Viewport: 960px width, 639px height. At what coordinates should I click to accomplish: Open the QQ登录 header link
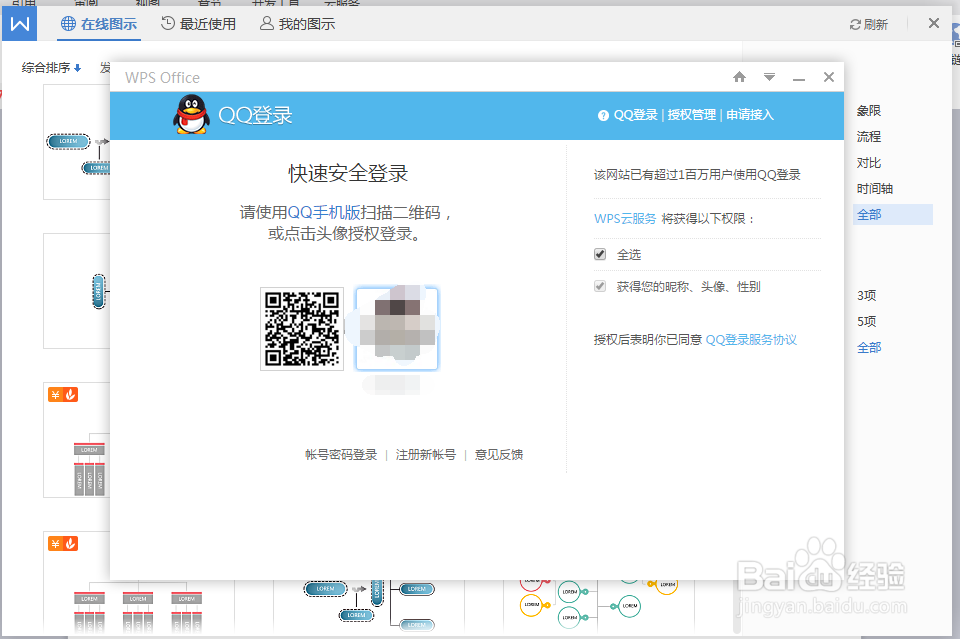[x=636, y=114]
